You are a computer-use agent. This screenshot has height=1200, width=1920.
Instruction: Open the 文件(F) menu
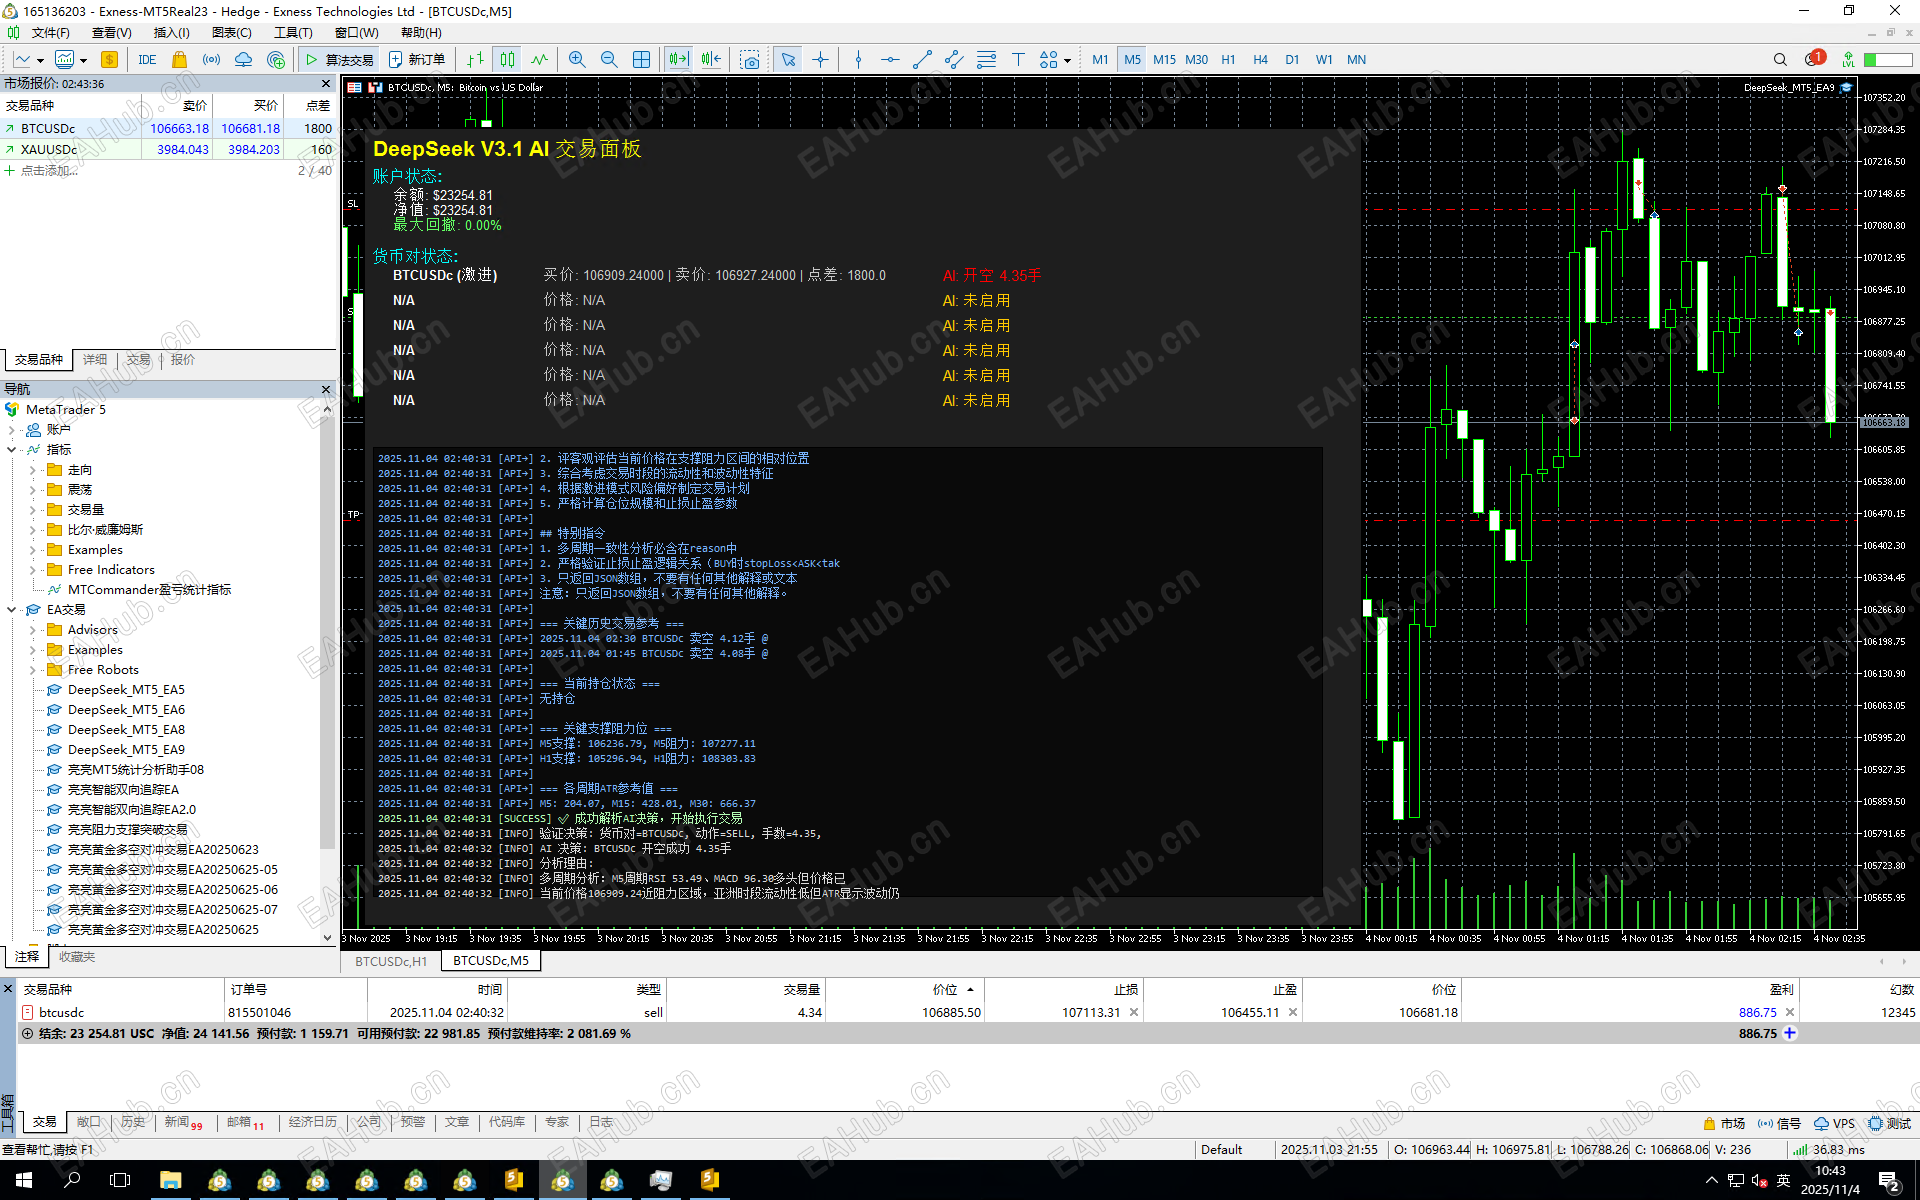pyautogui.click(x=51, y=33)
